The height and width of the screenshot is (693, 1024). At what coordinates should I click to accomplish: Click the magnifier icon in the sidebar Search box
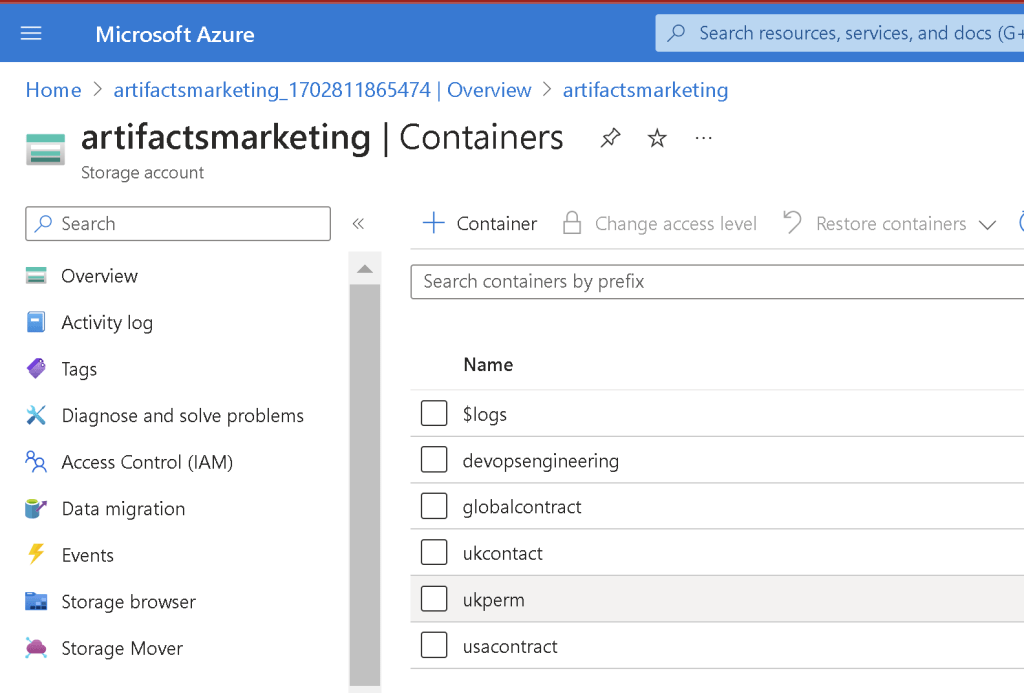[x=43, y=223]
